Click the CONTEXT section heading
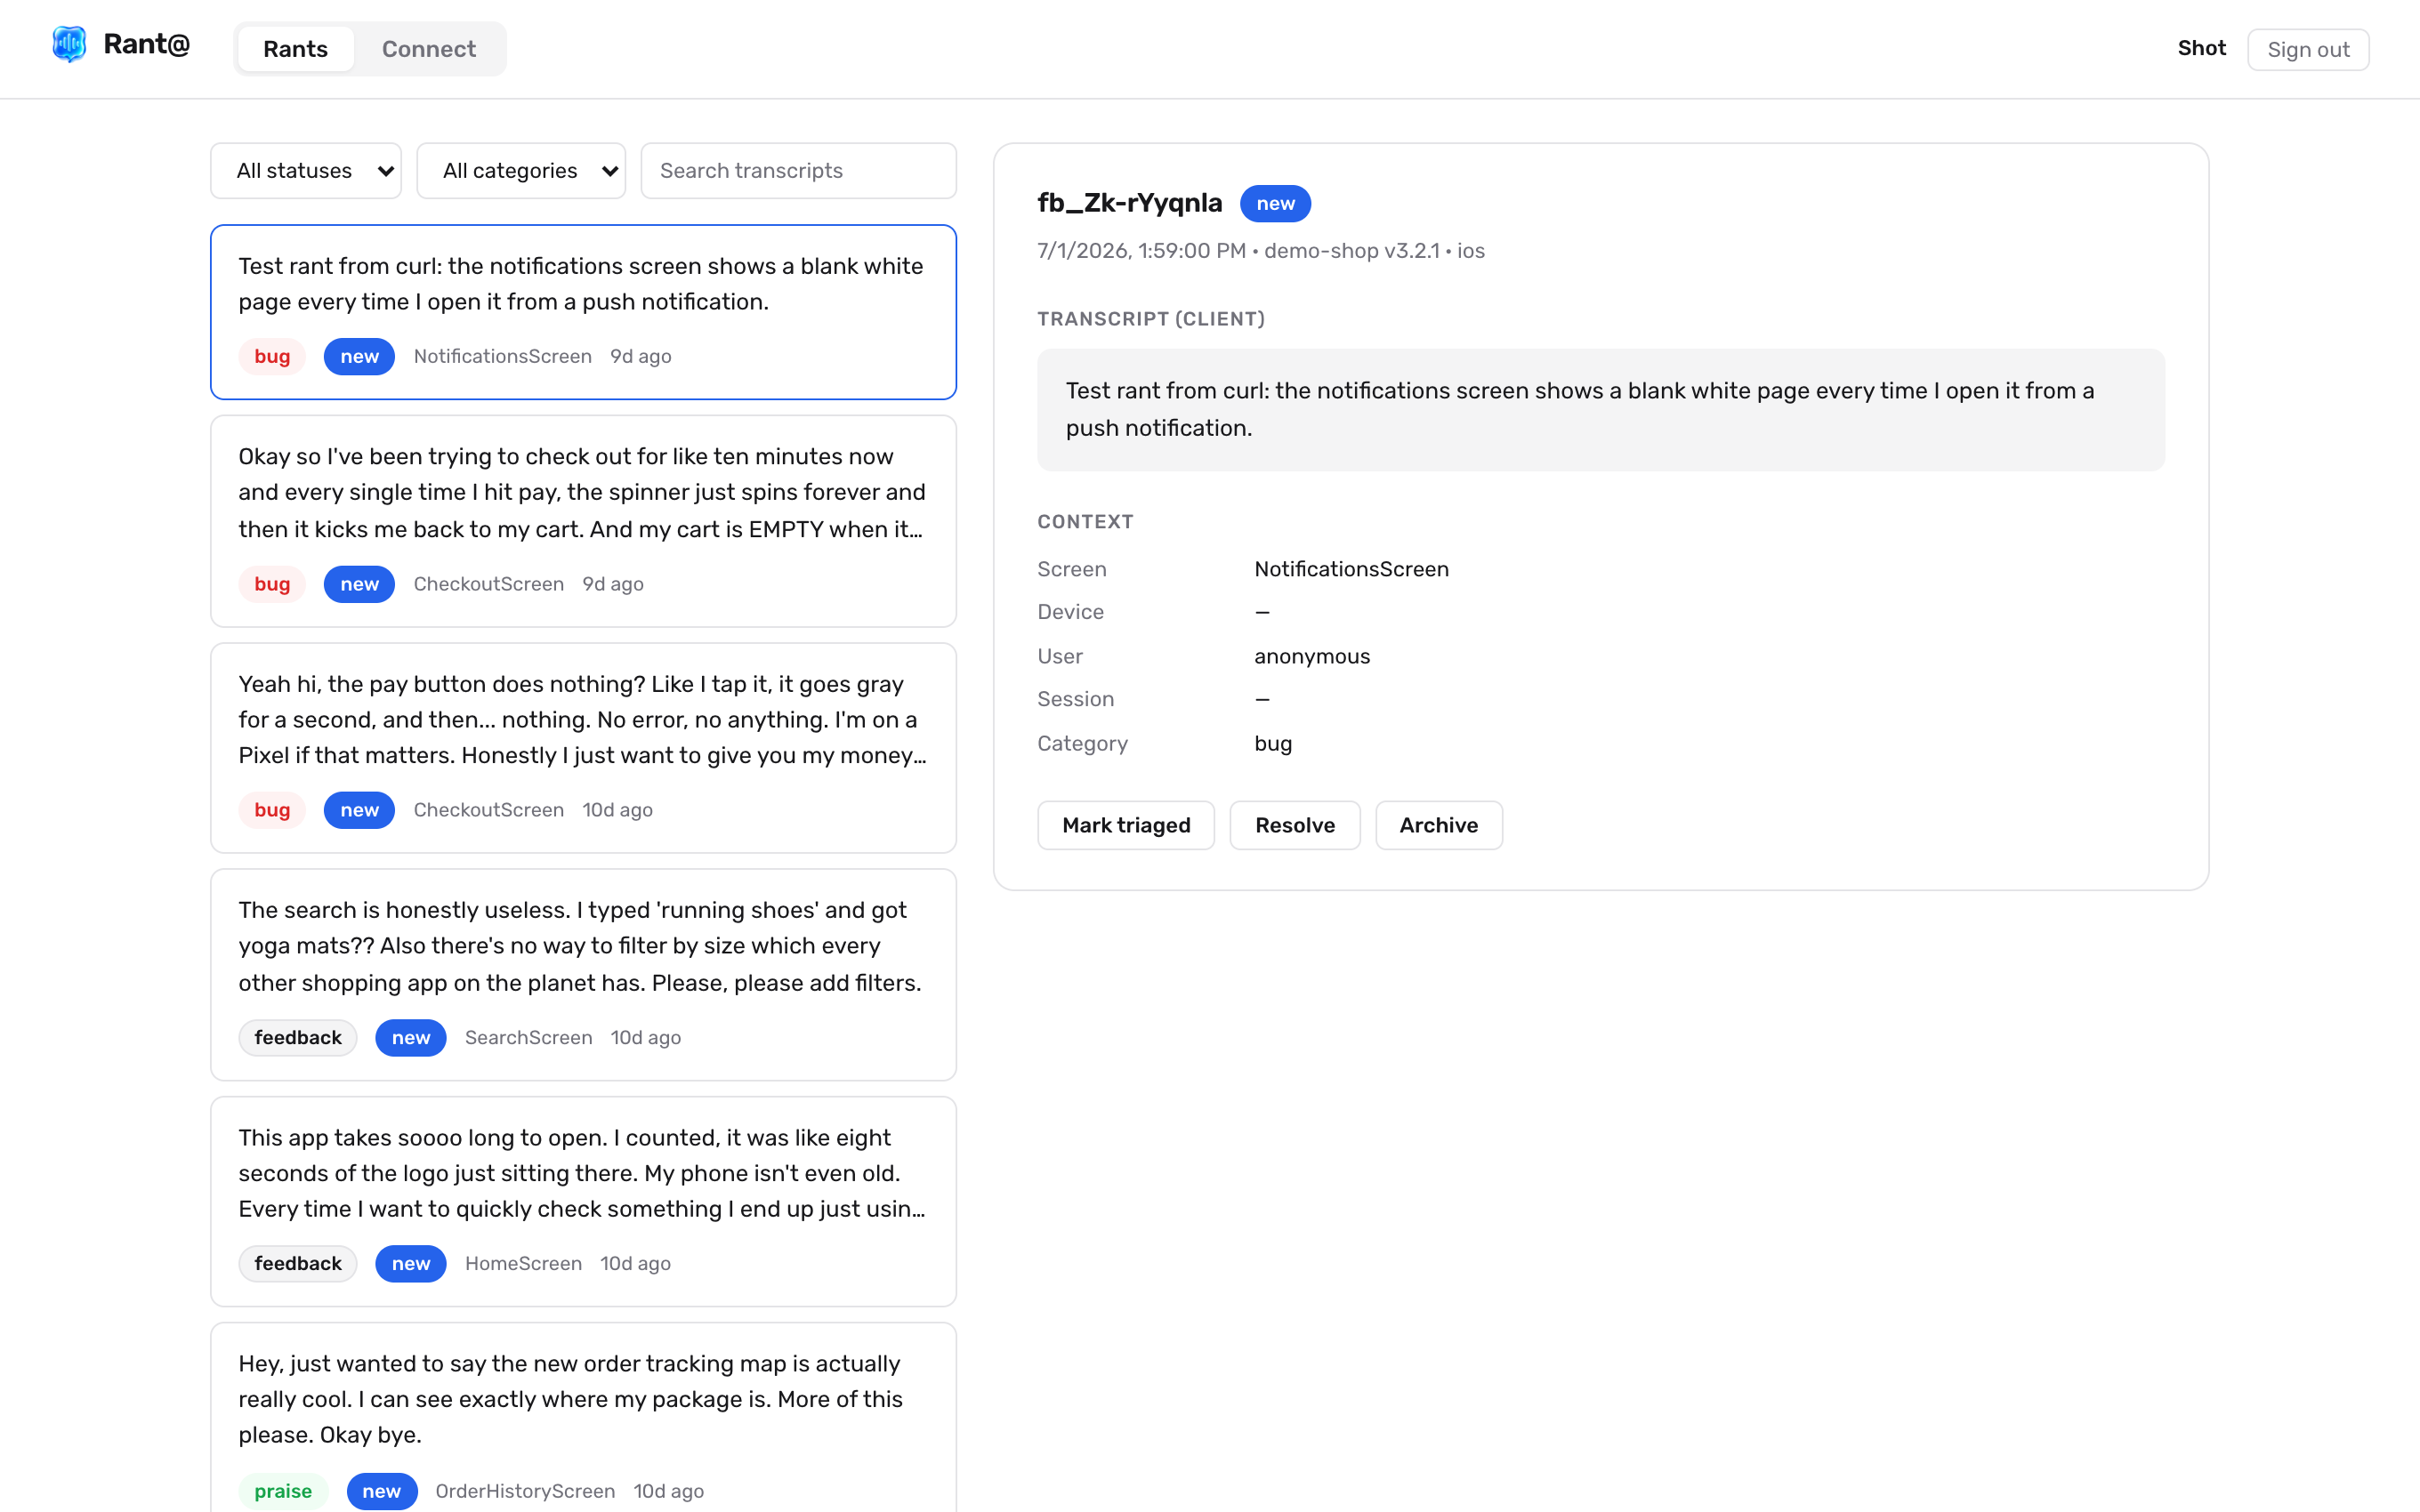Viewport: 2420px width, 1512px height. pyautogui.click(x=1085, y=522)
